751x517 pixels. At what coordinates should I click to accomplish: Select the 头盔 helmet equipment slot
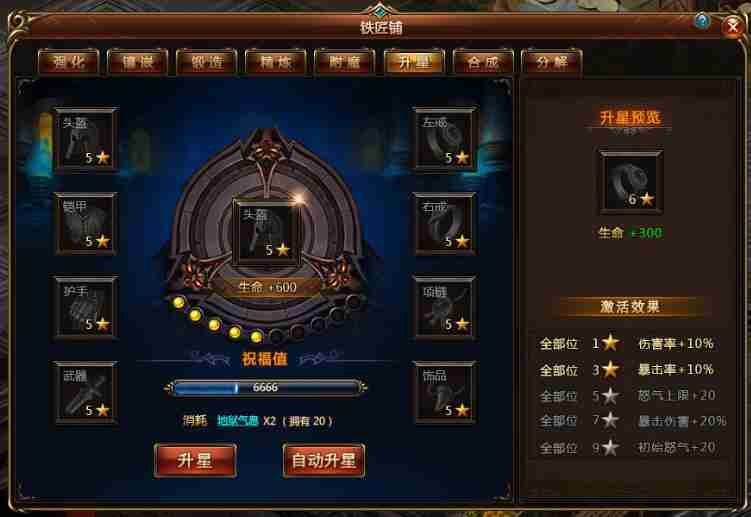pos(86,139)
